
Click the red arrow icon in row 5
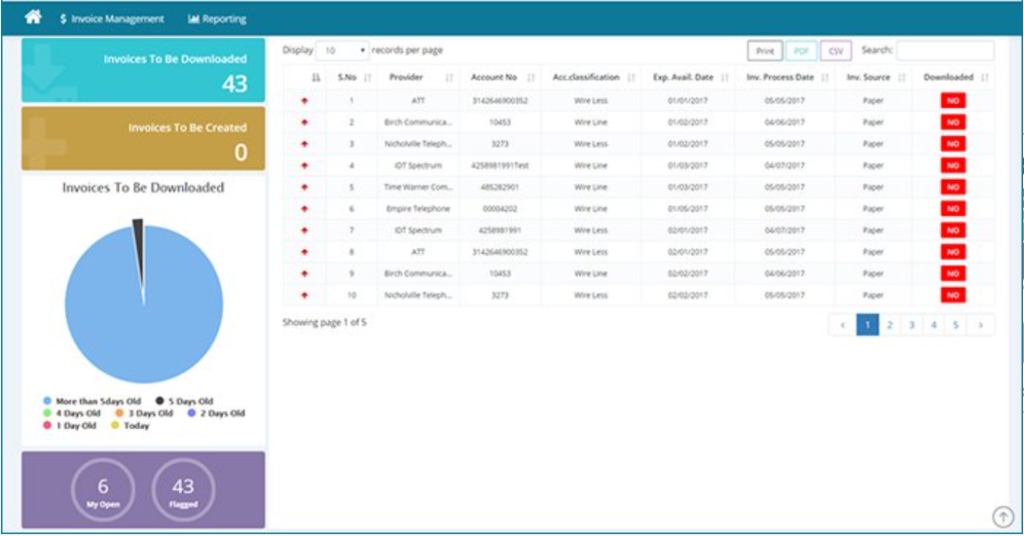[304, 187]
